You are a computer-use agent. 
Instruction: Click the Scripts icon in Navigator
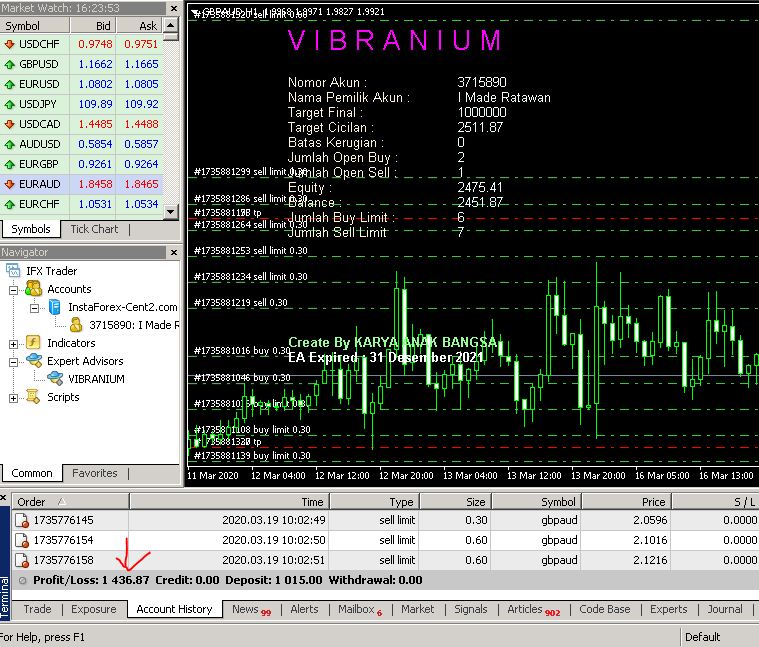point(35,397)
